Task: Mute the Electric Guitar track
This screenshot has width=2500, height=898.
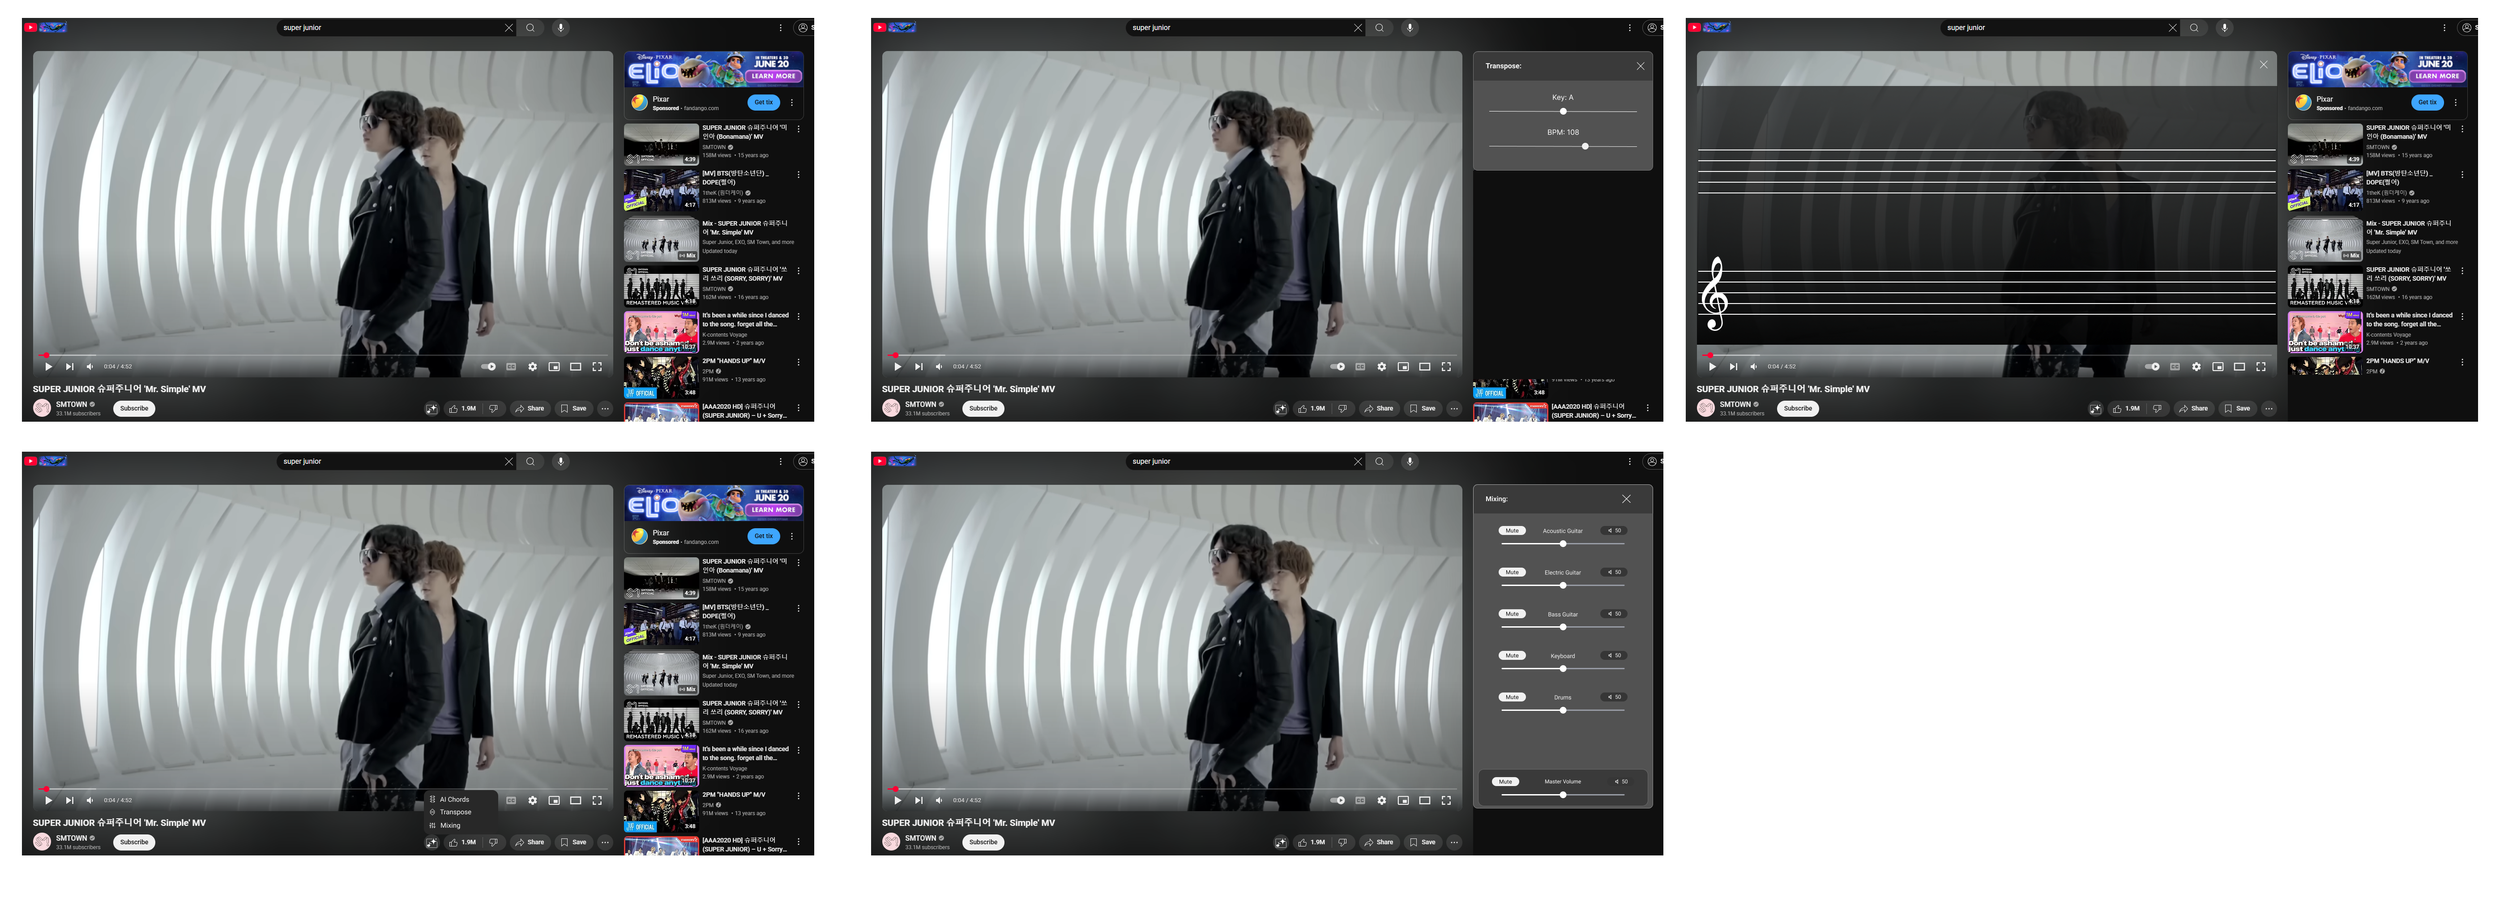Action: tap(1512, 573)
